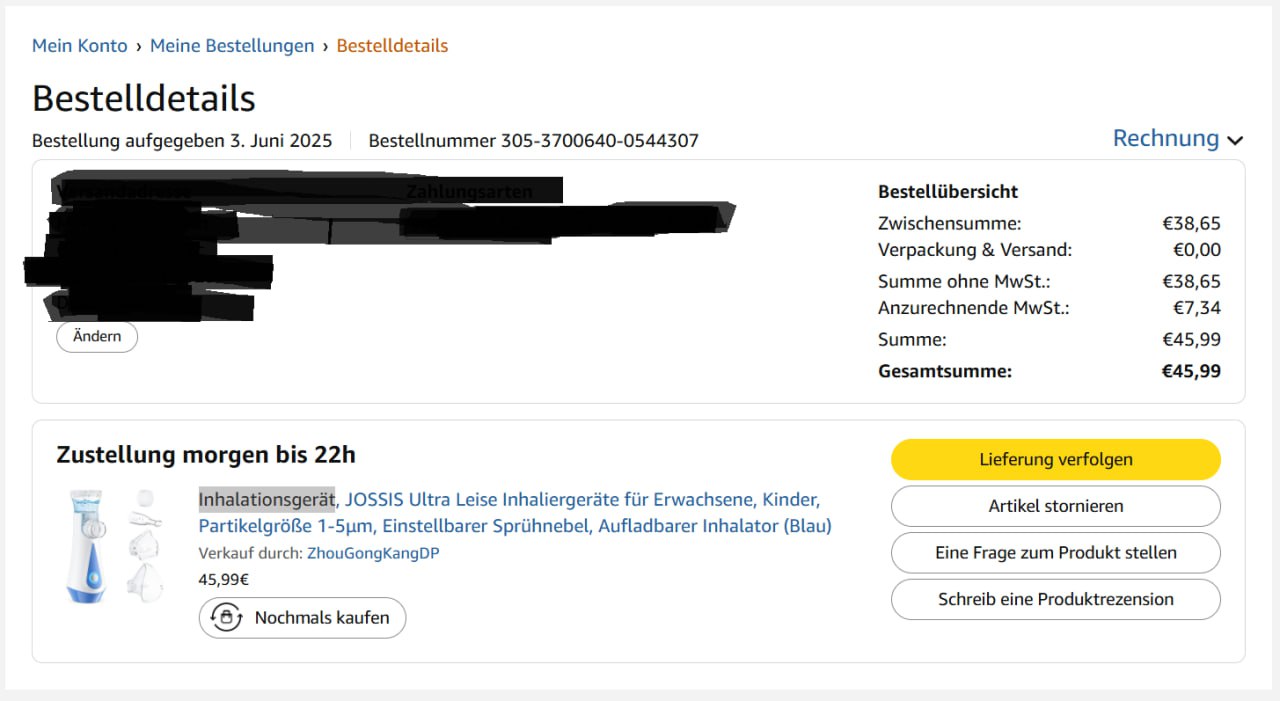Click the inhaler mask accessories image
This screenshot has width=1280, height=701.
tap(145, 546)
